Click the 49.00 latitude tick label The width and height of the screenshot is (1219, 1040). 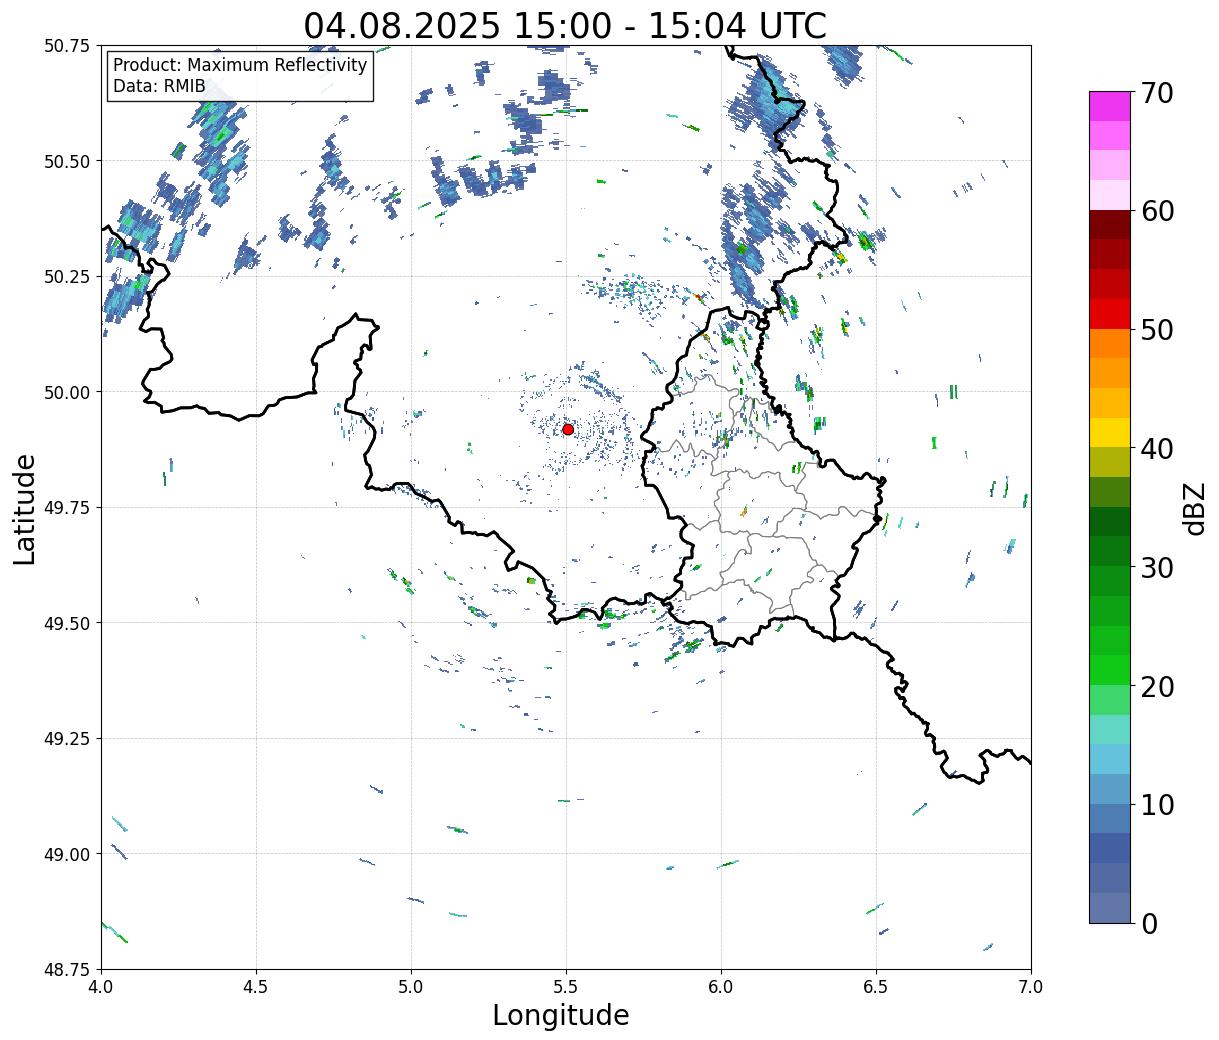click(67, 854)
